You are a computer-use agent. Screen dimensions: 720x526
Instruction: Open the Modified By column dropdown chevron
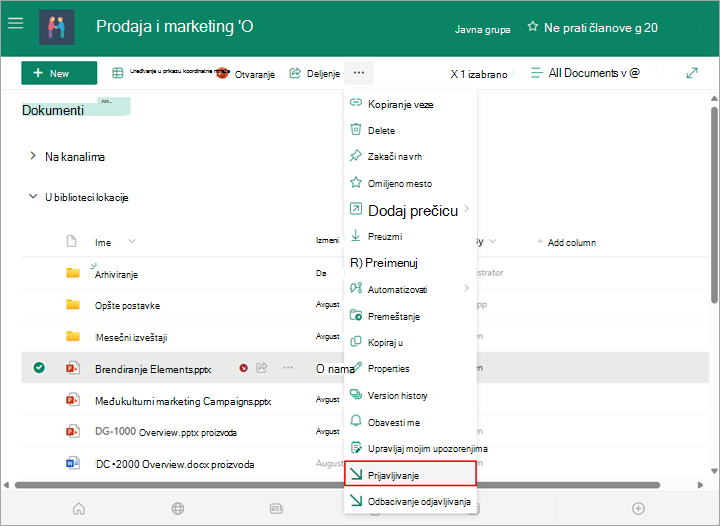point(493,241)
